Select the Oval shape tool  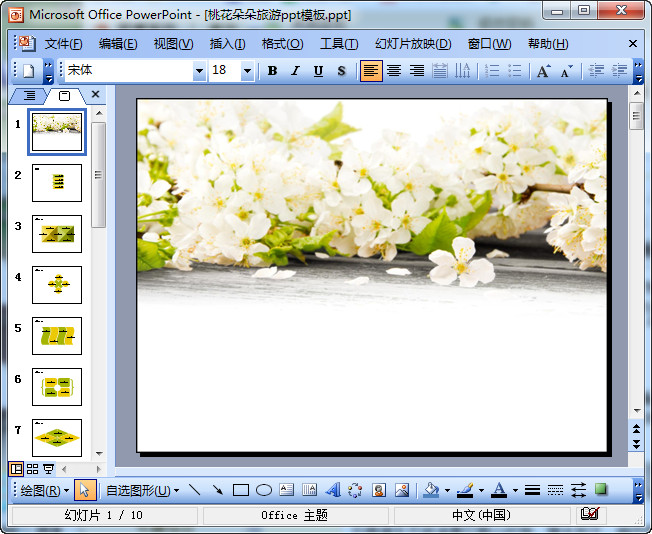[264, 490]
